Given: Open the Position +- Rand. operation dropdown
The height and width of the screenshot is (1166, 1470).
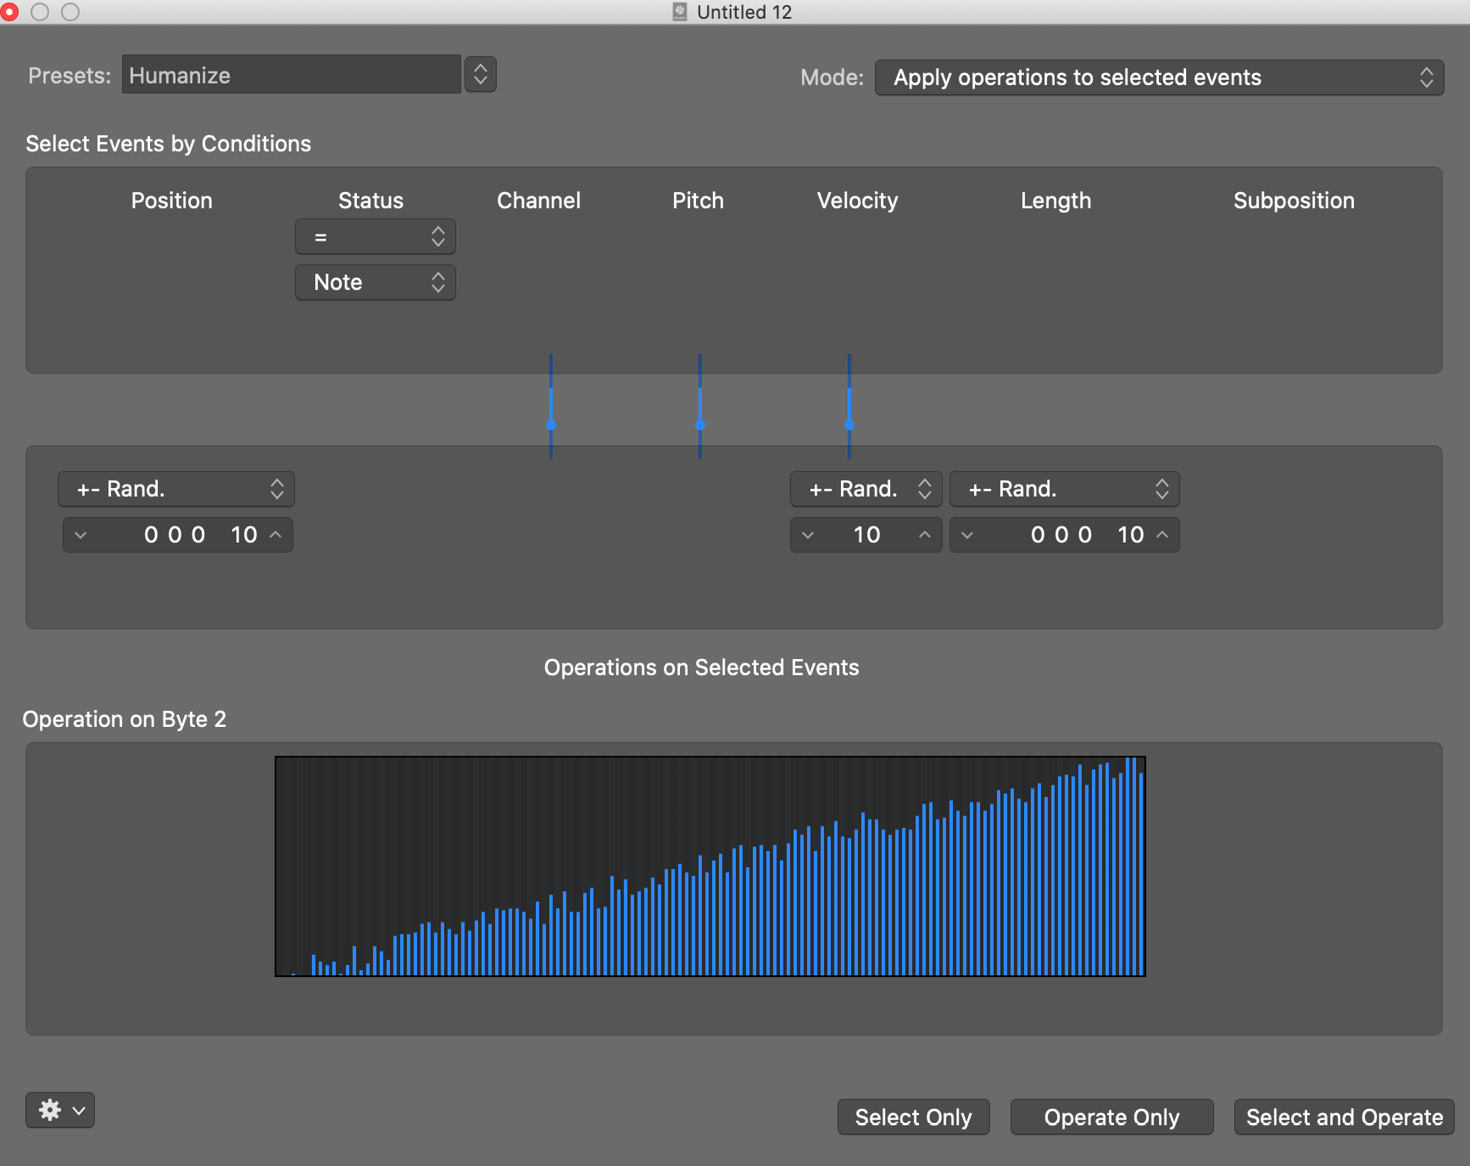Looking at the screenshot, I should (176, 489).
